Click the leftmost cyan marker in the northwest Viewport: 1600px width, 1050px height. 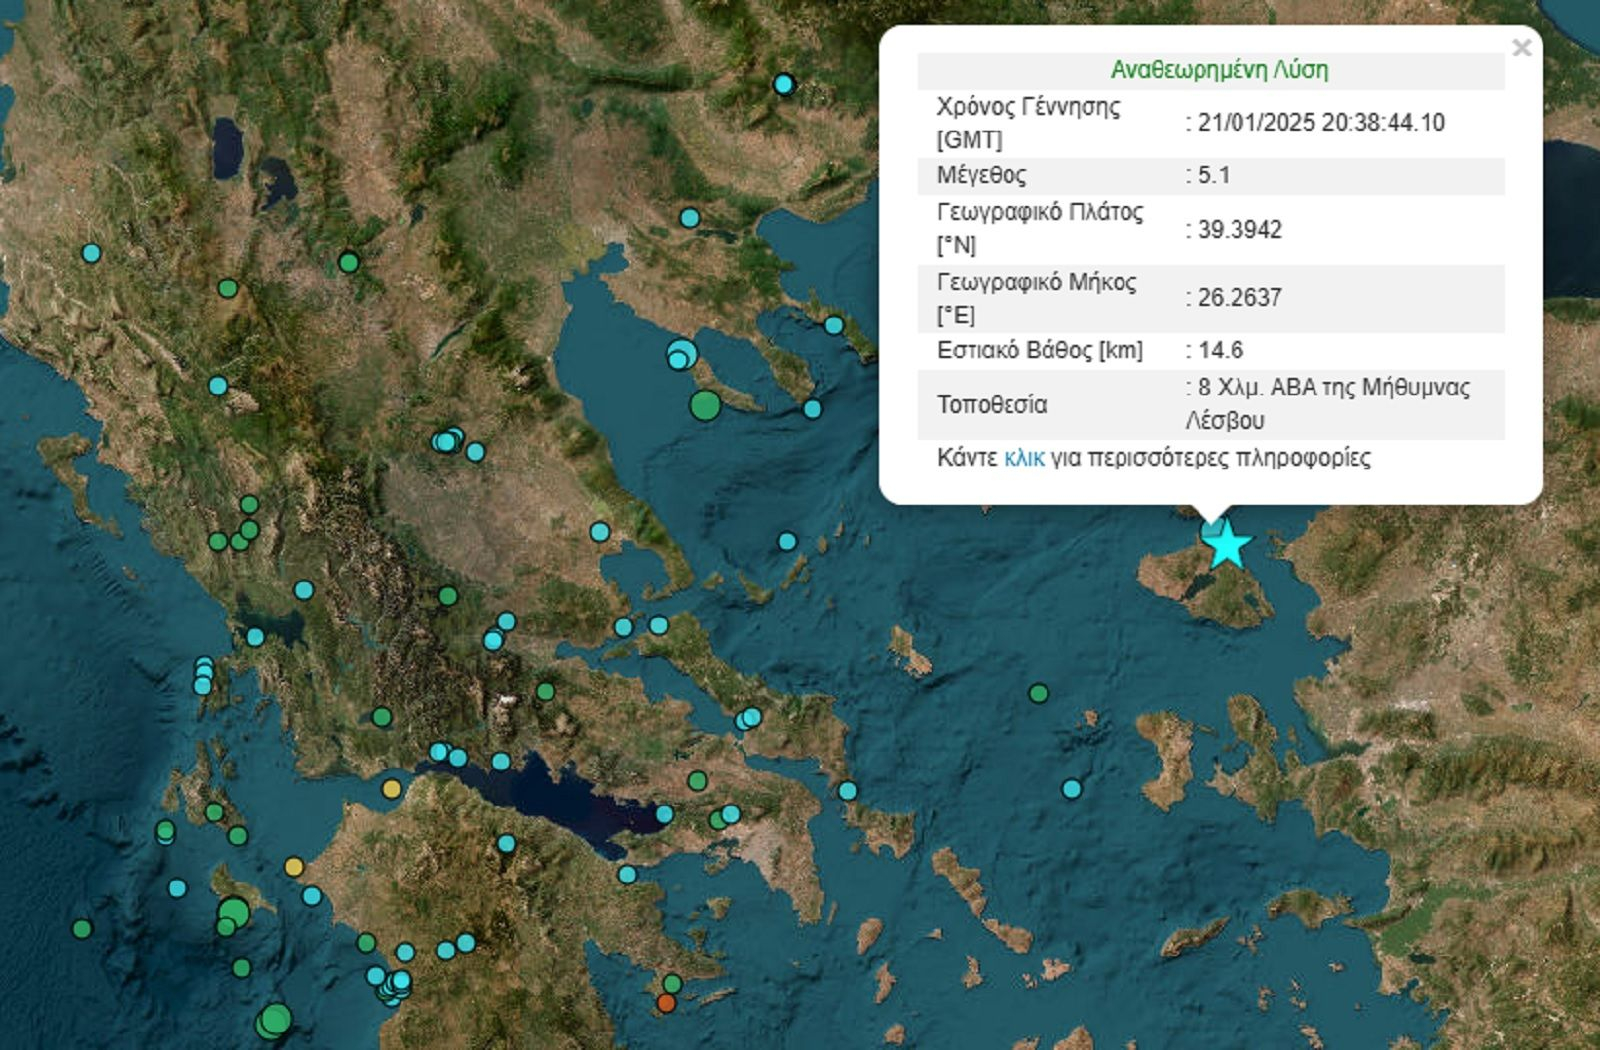point(91,253)
